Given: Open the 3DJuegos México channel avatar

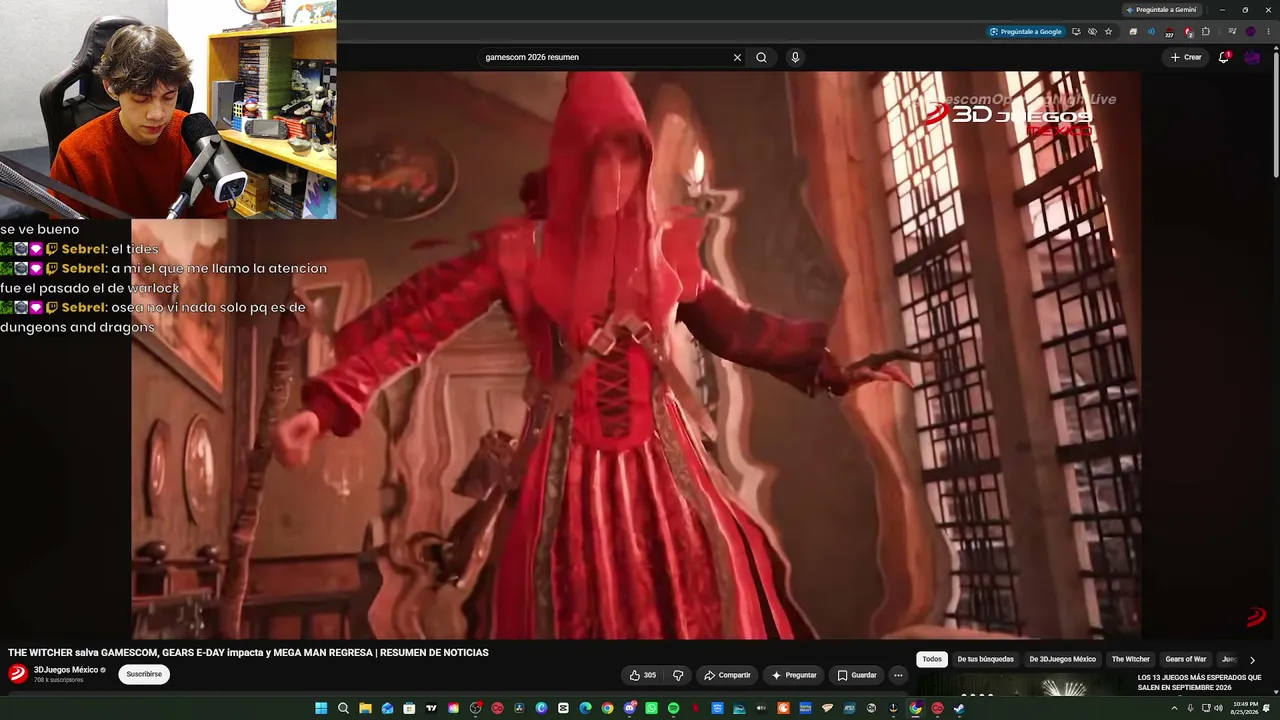Looking at the screenshot, I should pos(18,674).
